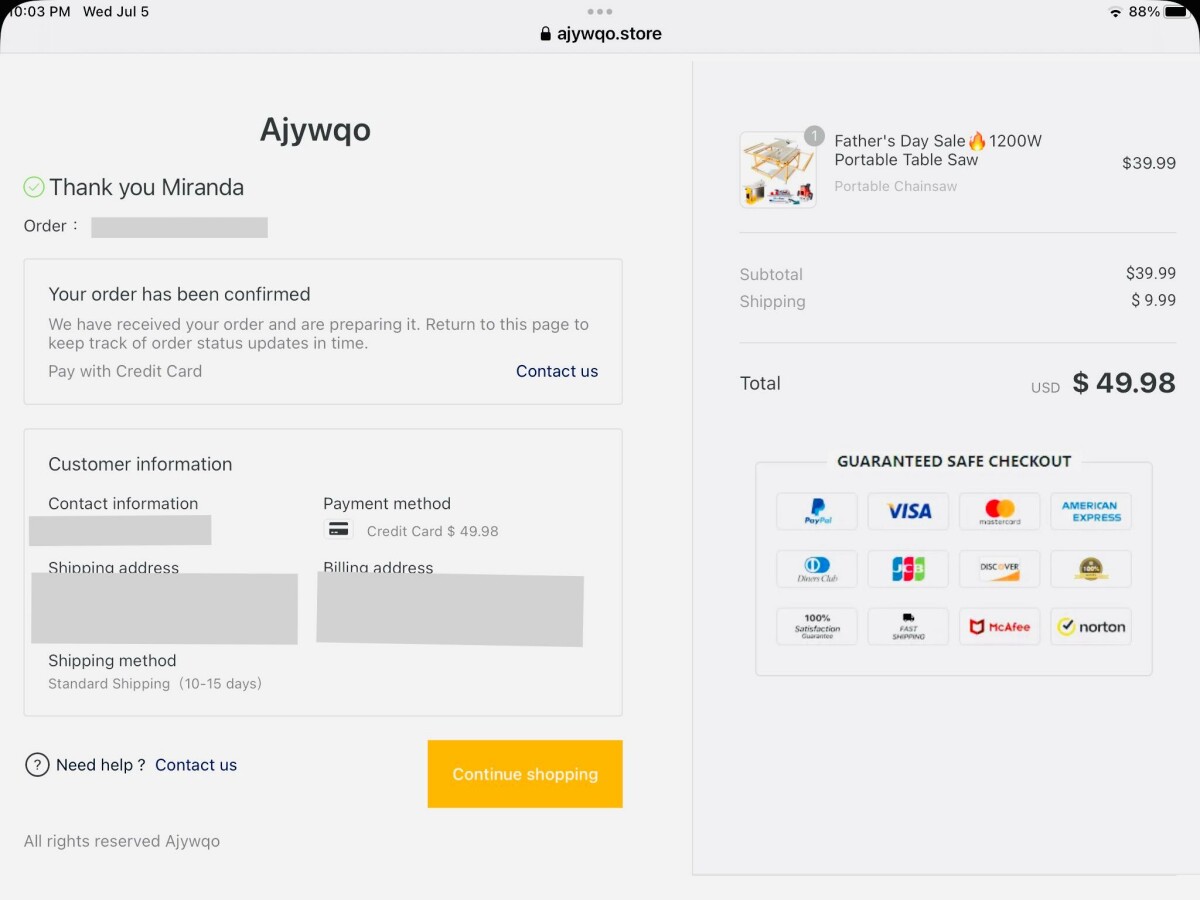Click the 100% Satisfaction Guarantee badge

[817, 627]
